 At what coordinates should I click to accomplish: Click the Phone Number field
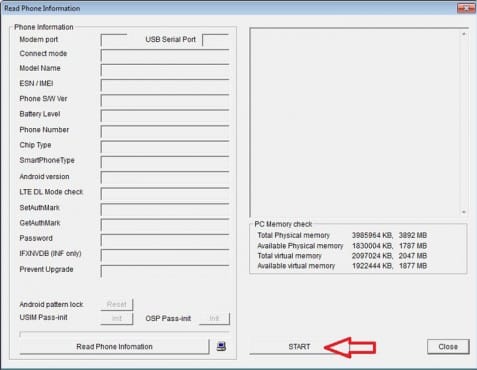(x=165, y=131)
